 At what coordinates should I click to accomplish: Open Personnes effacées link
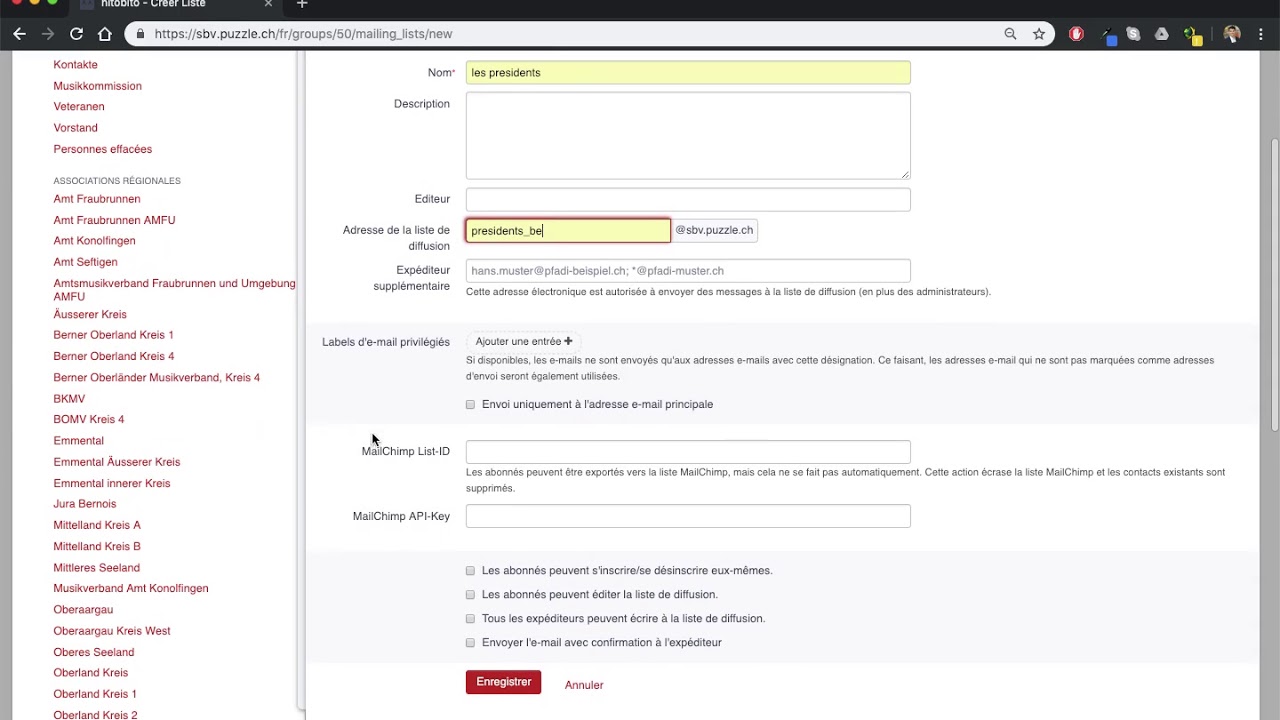point(103,149)
